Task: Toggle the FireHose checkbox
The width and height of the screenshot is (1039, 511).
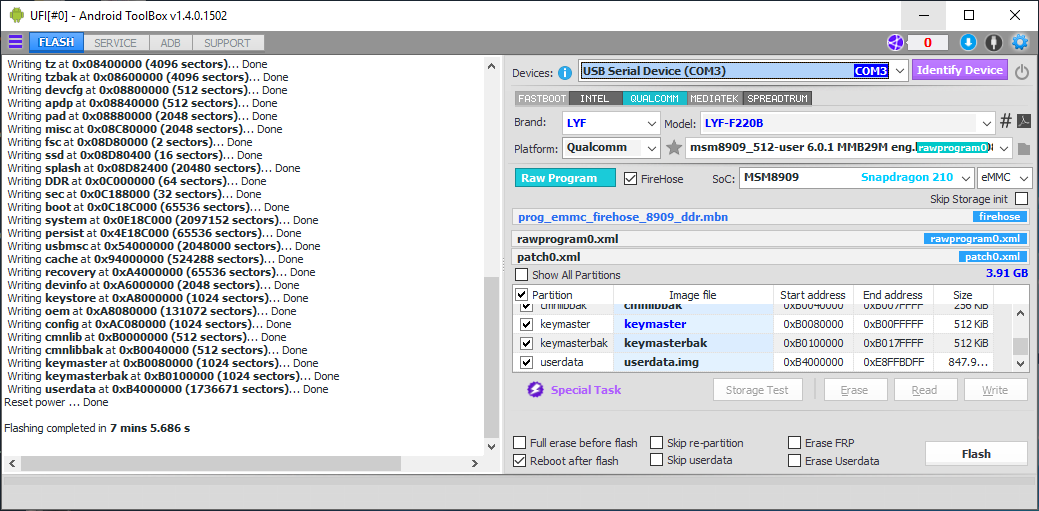Action: [630, 179]
